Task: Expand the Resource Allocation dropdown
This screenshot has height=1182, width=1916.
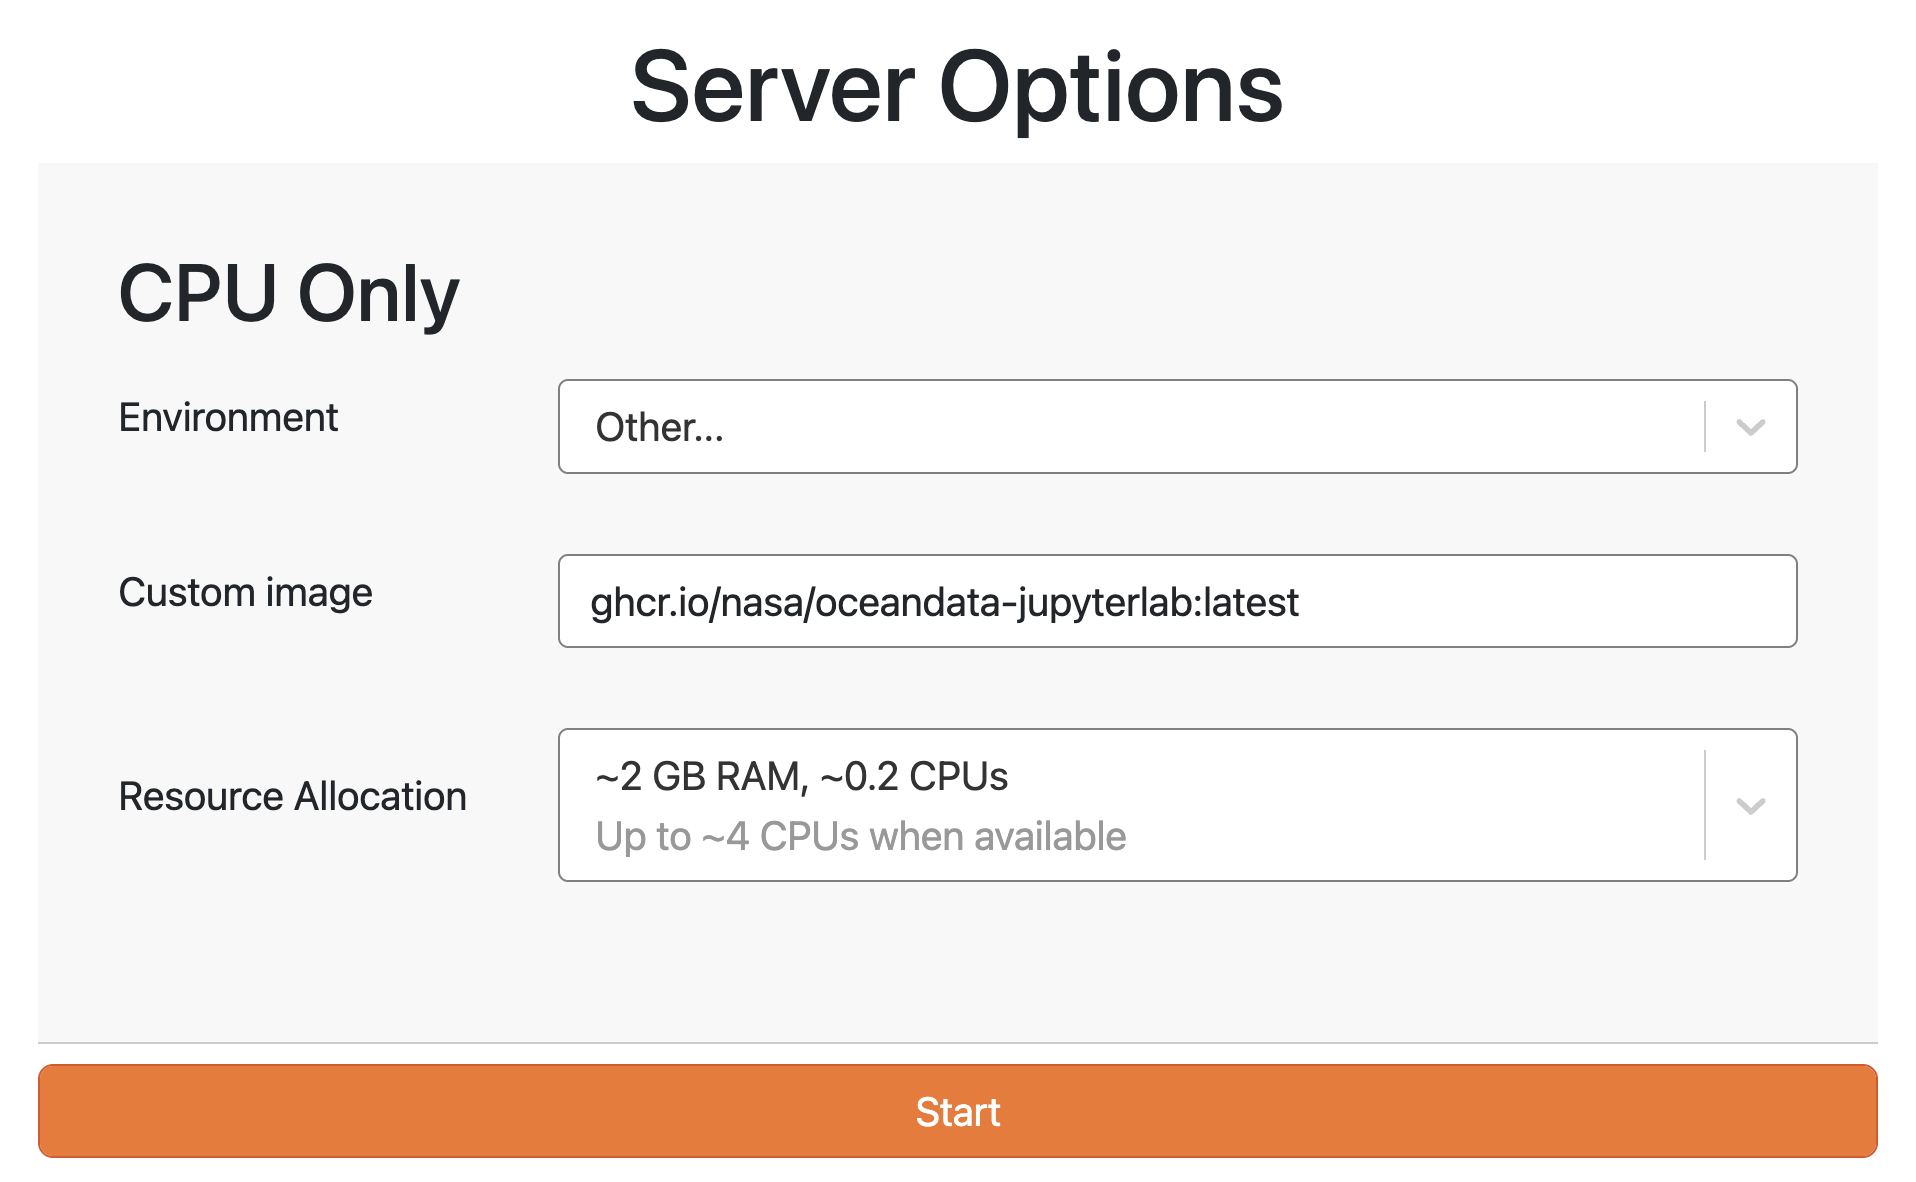Action: point(1130,806)
